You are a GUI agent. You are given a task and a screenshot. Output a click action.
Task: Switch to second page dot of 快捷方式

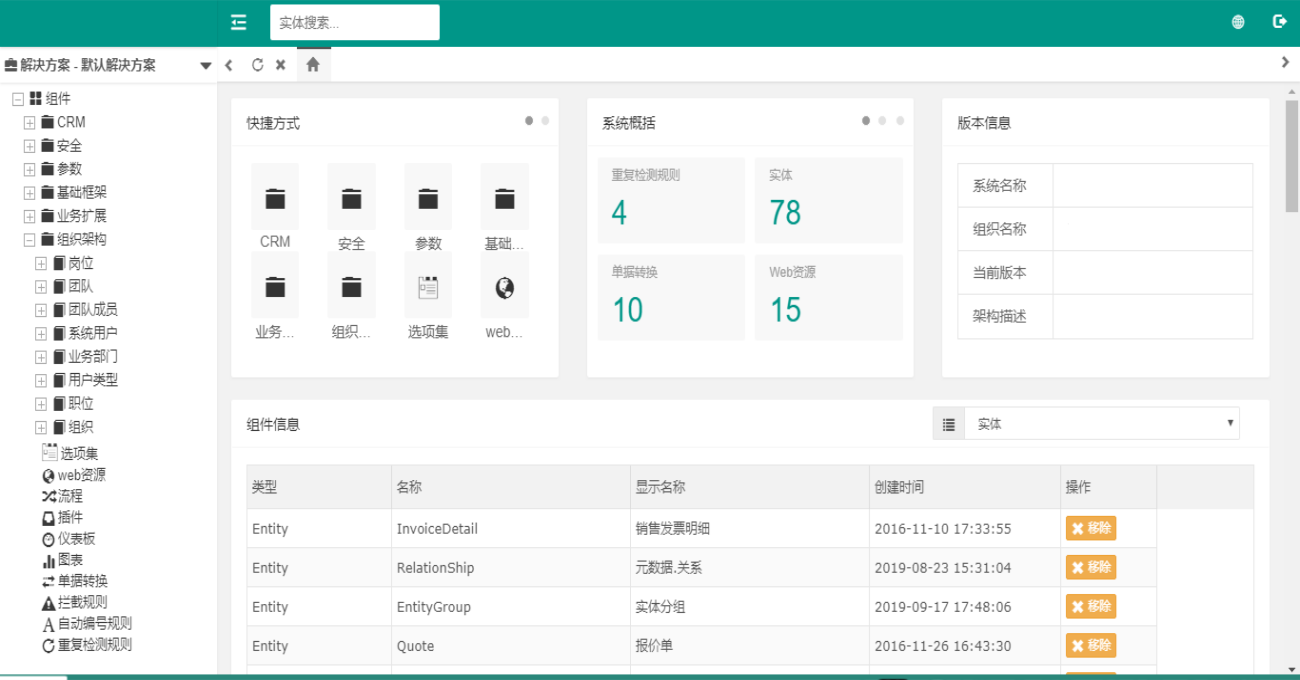point(545,121)
